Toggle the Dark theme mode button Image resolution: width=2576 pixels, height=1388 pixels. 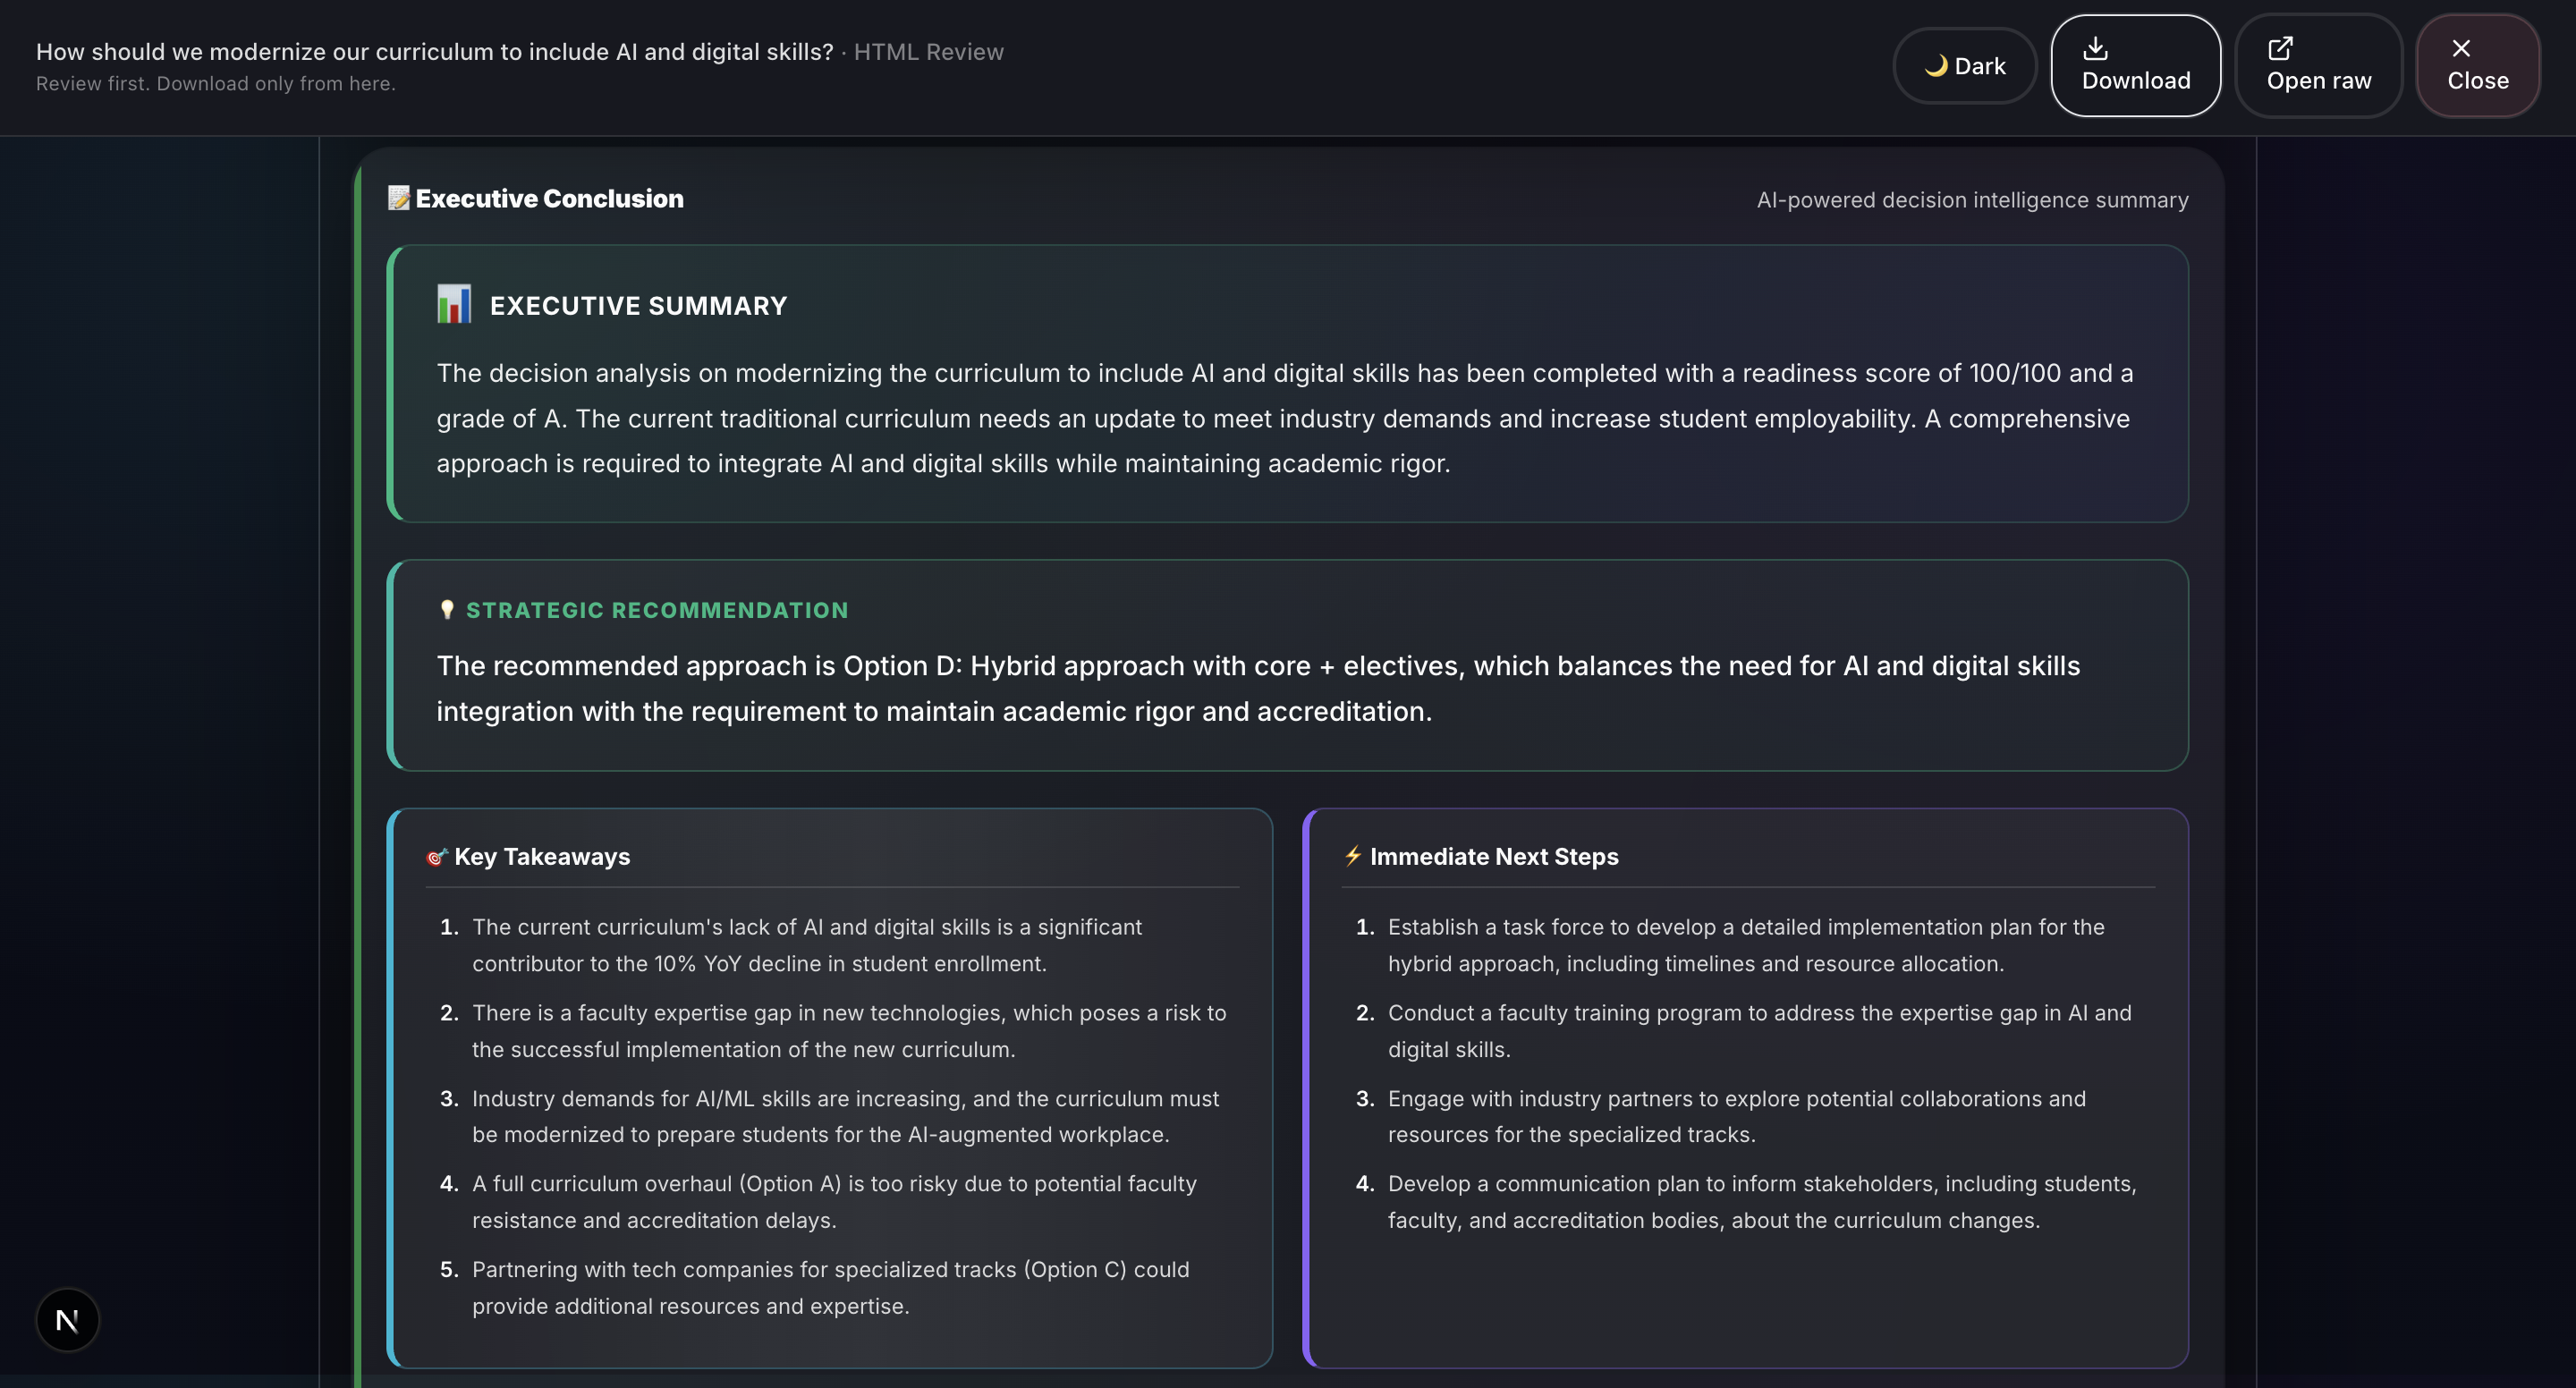(1964, 66)
